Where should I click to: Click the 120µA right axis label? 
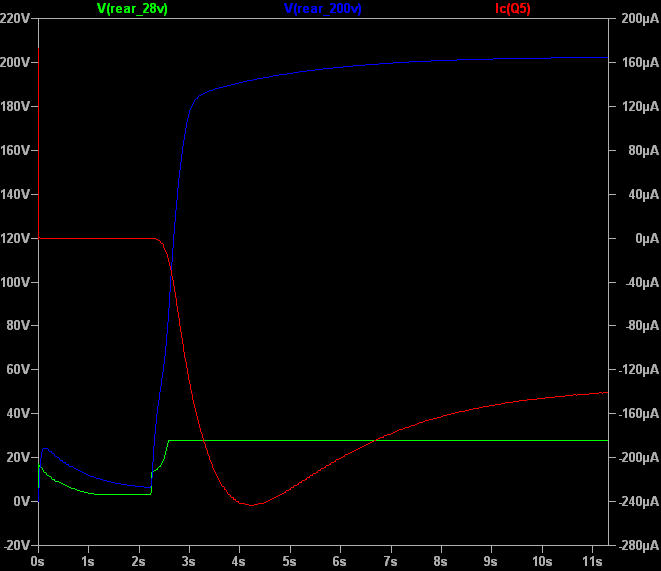[640, 107]
